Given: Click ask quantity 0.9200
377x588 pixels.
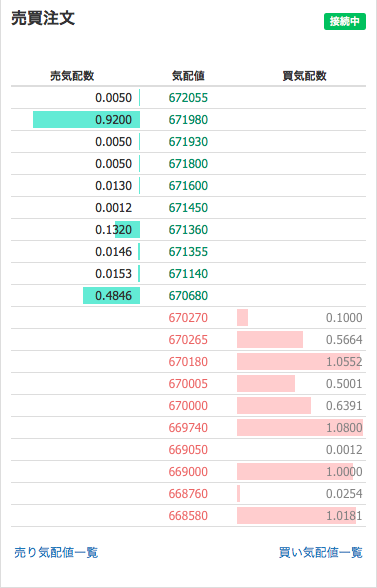Looking at the screenshot, I should click(x=114, y=120).
